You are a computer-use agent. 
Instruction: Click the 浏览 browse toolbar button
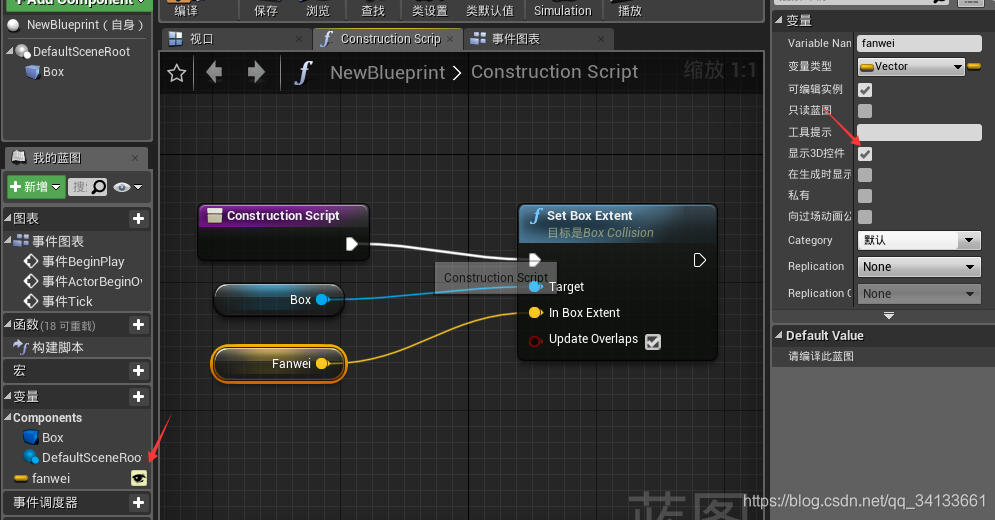pyautogui.click(x=317, y=10)
